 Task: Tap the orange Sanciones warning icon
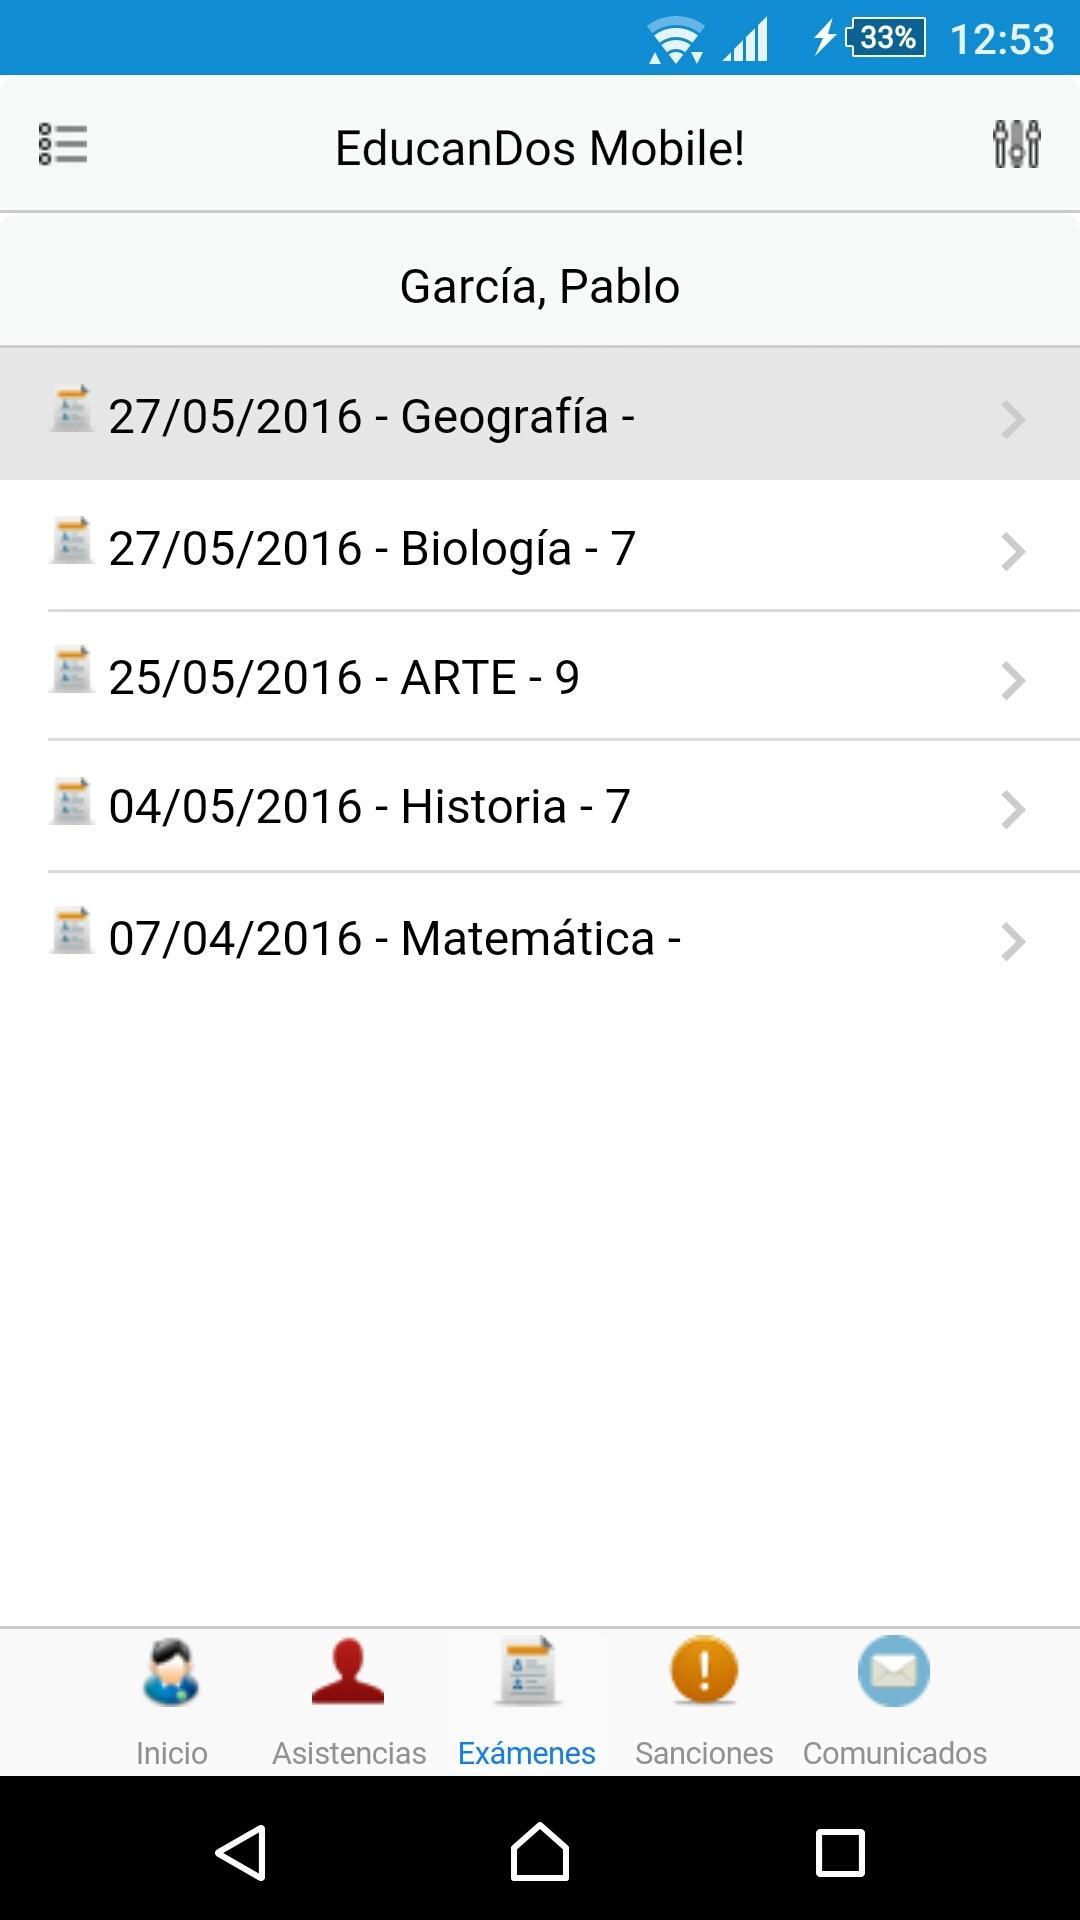pos(704,1670)
